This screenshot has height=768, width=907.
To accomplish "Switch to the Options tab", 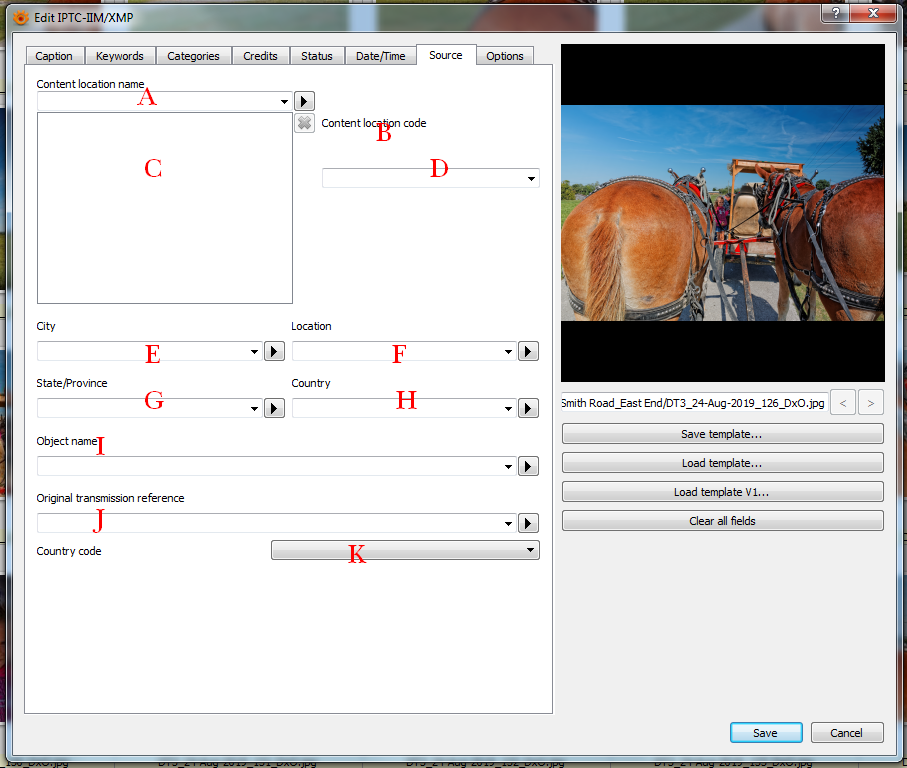I will point(505,56).
